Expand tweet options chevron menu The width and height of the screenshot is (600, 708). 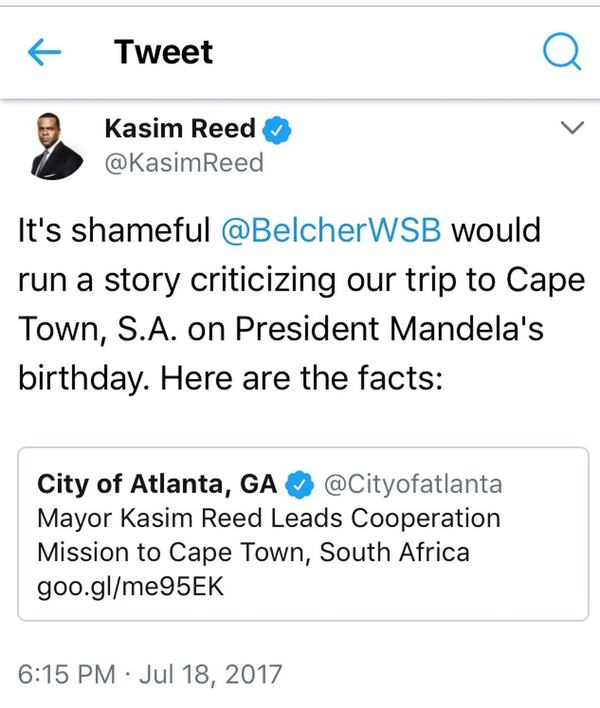[571, 128]
